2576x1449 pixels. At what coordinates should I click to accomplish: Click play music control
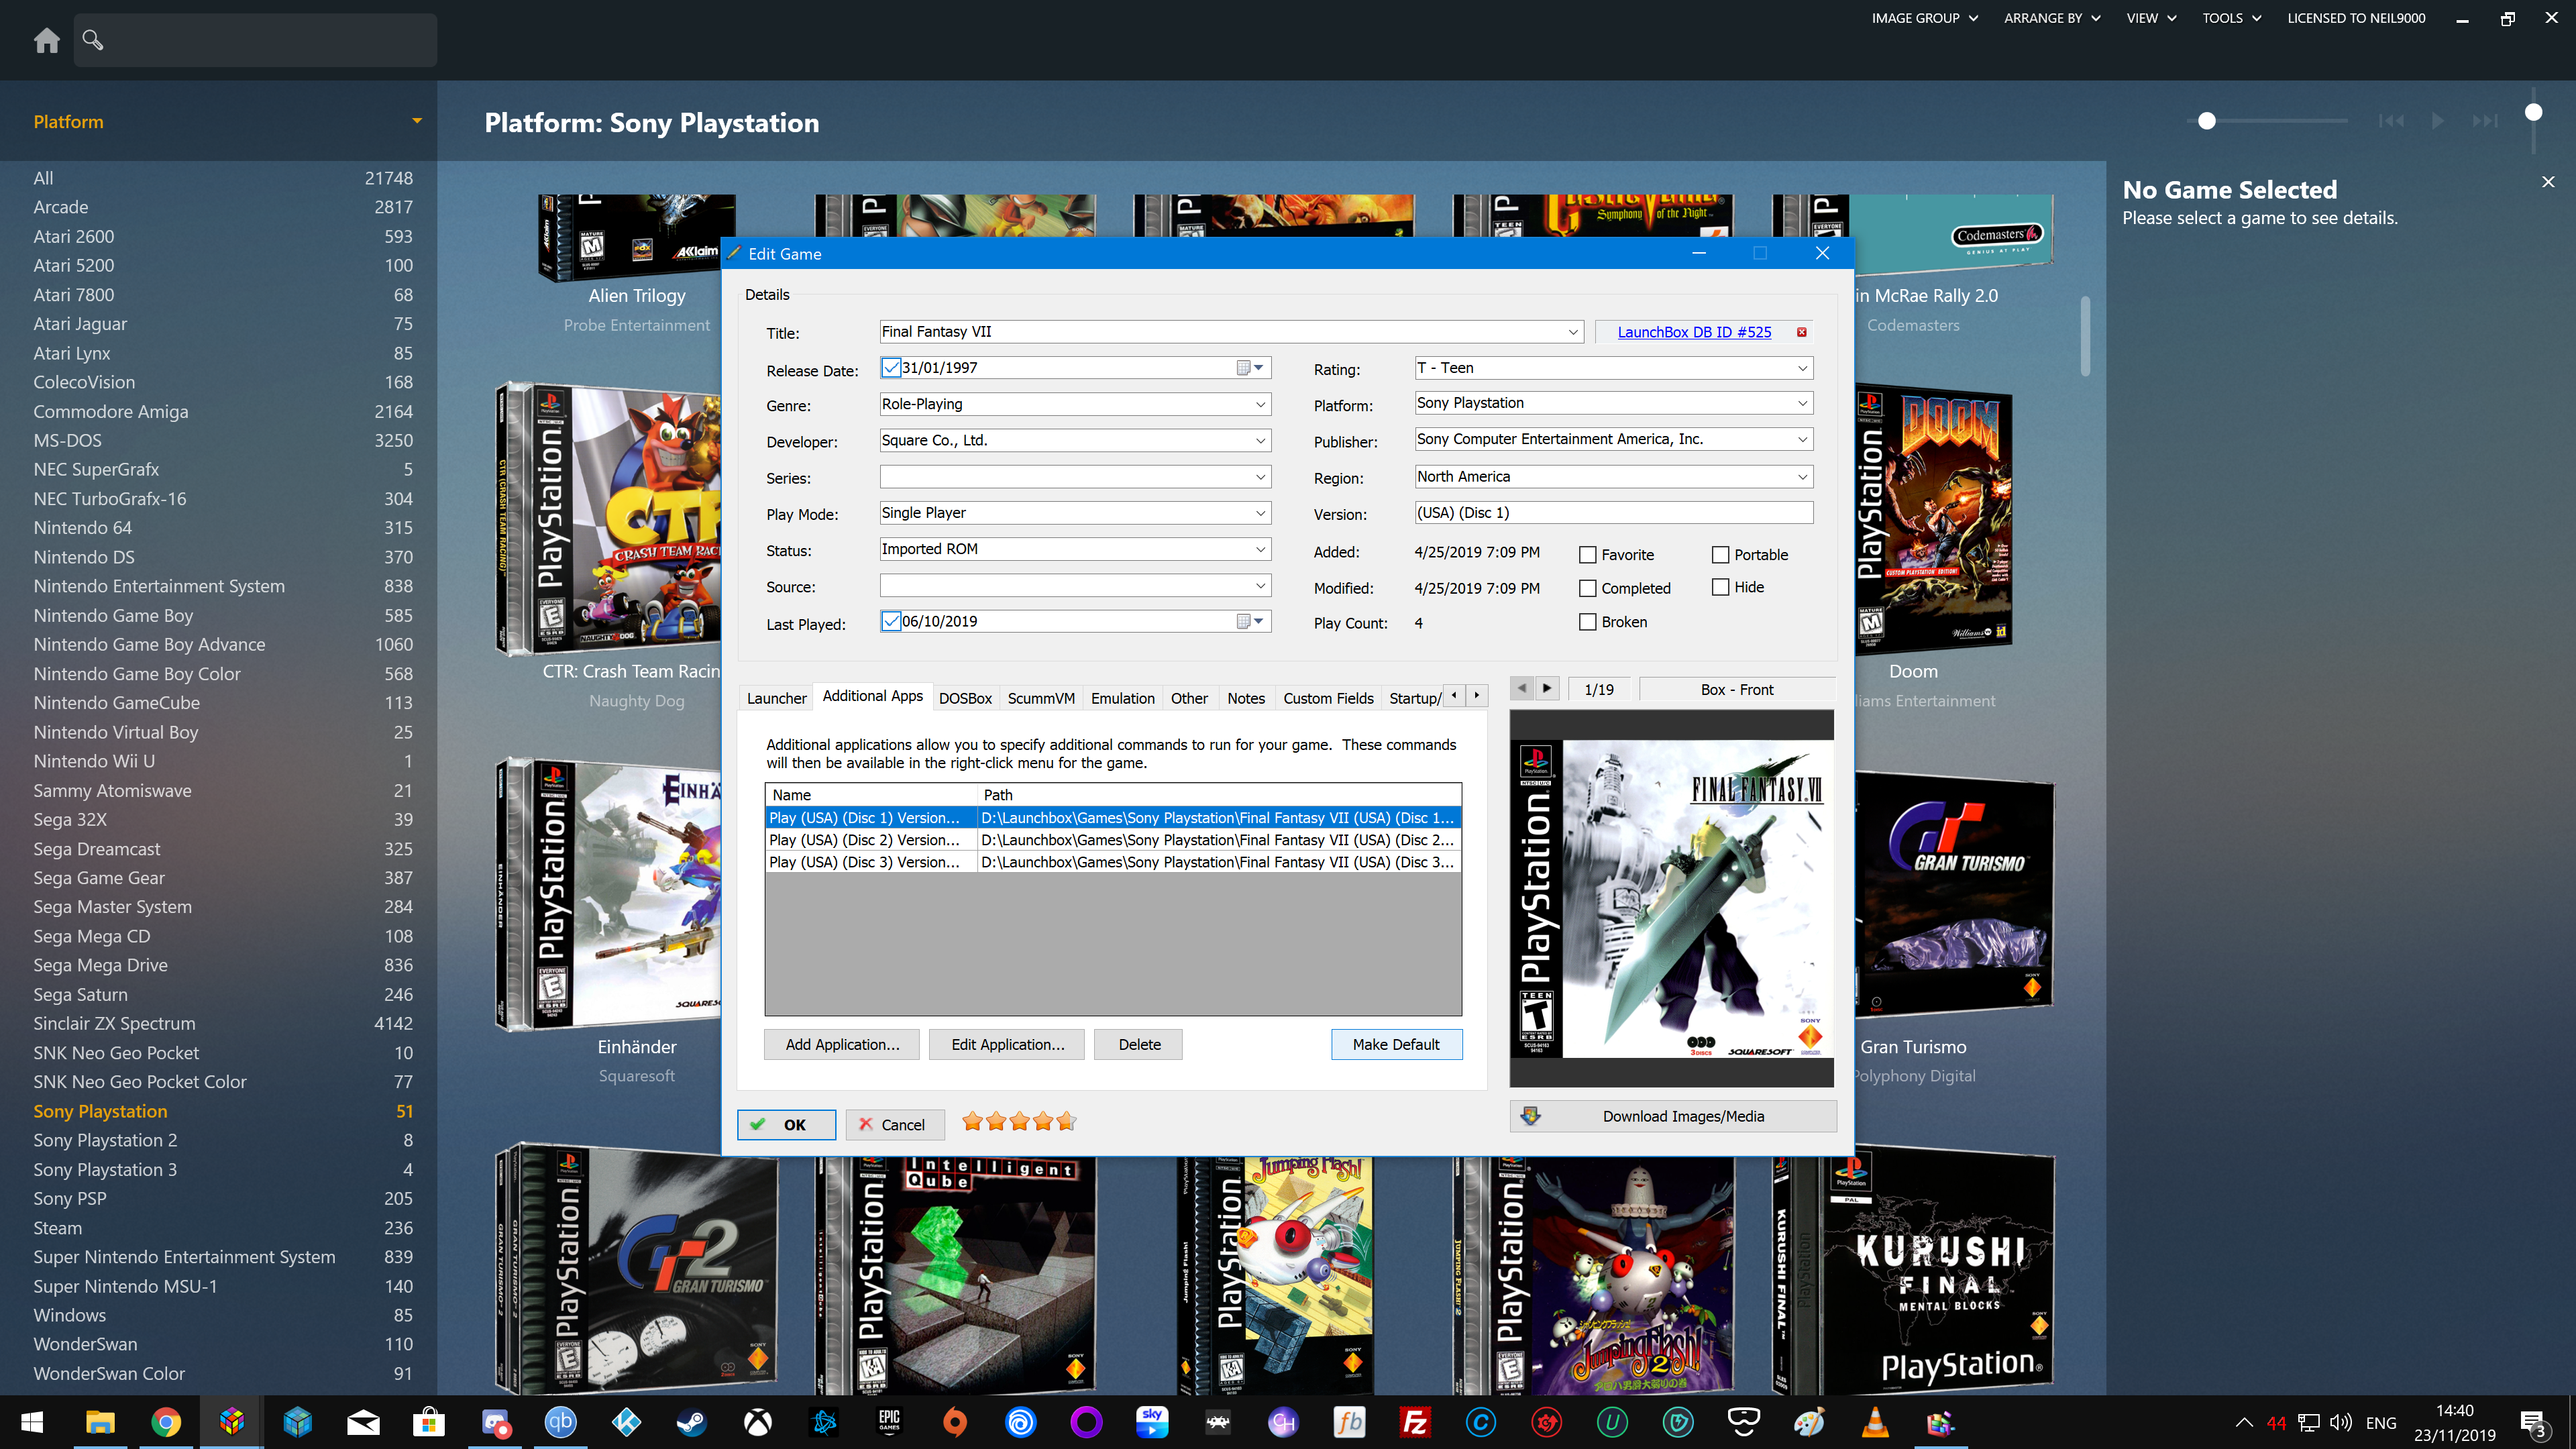click(2438, 121)
